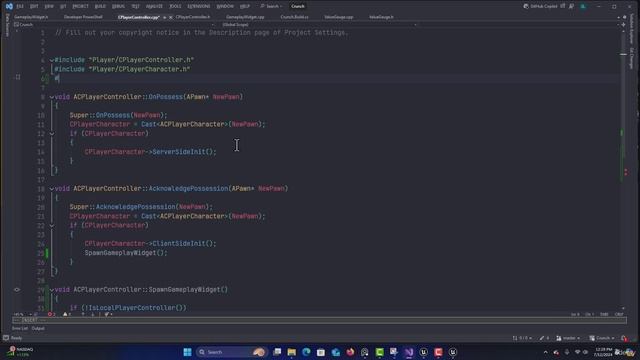Click the notifications bell in status bar

[x=623, y=338]
